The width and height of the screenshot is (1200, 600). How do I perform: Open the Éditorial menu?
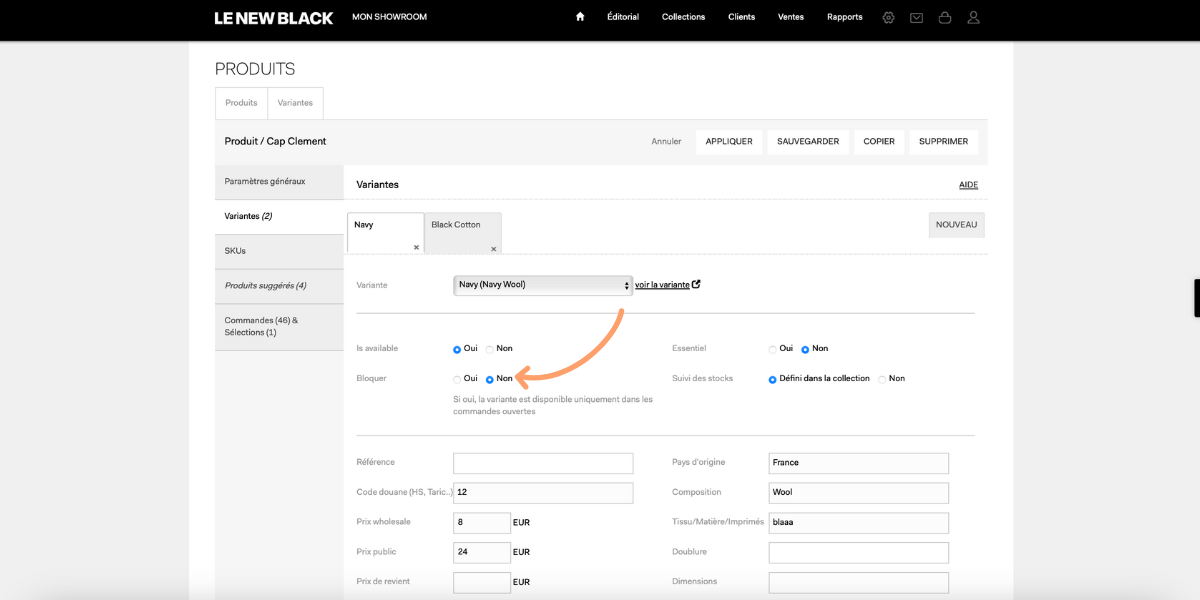pos(623,17)
